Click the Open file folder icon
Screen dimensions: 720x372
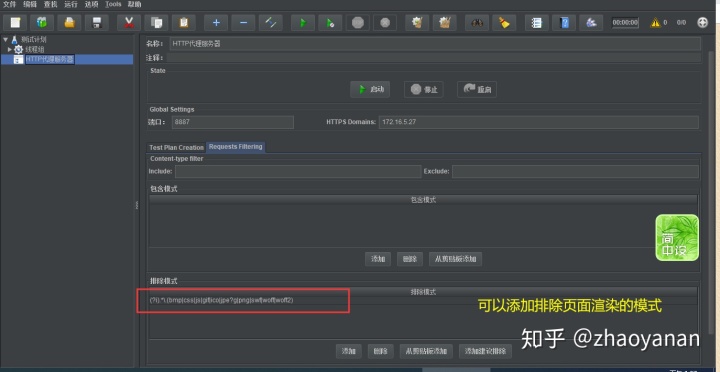pyautogui.click(x=69, y=22)
